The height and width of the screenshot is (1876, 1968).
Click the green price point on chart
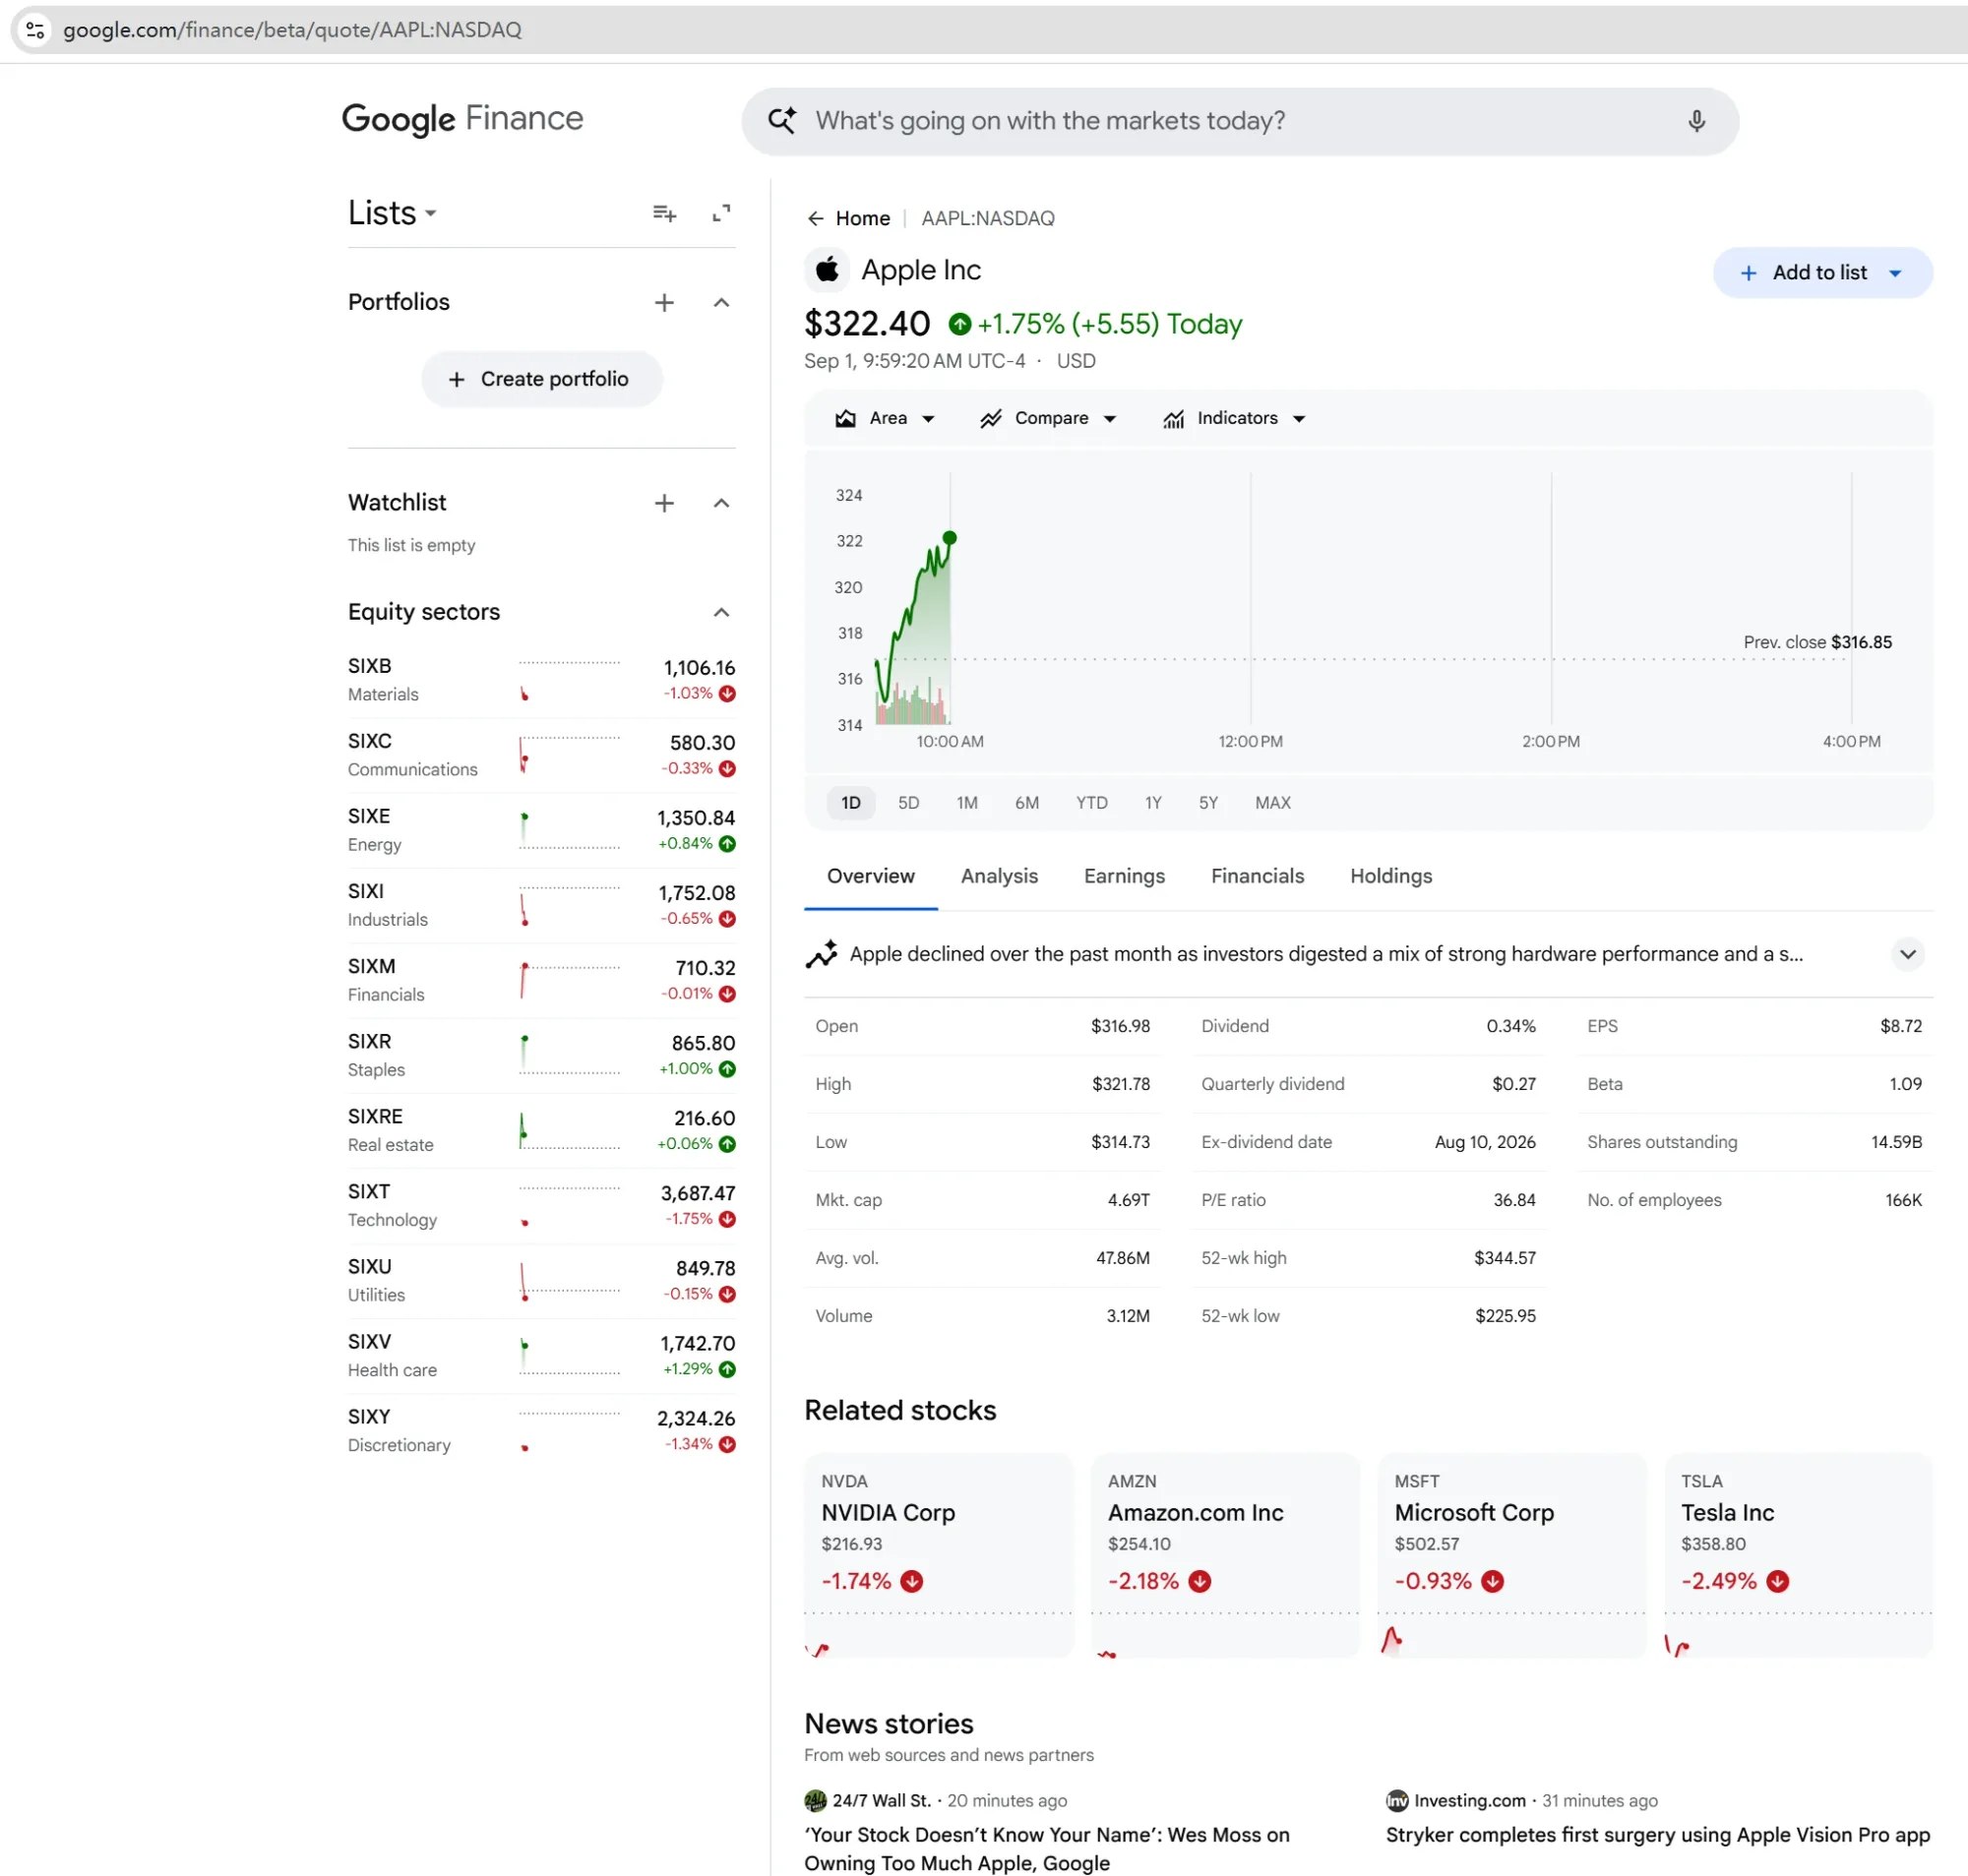point(949,538)
